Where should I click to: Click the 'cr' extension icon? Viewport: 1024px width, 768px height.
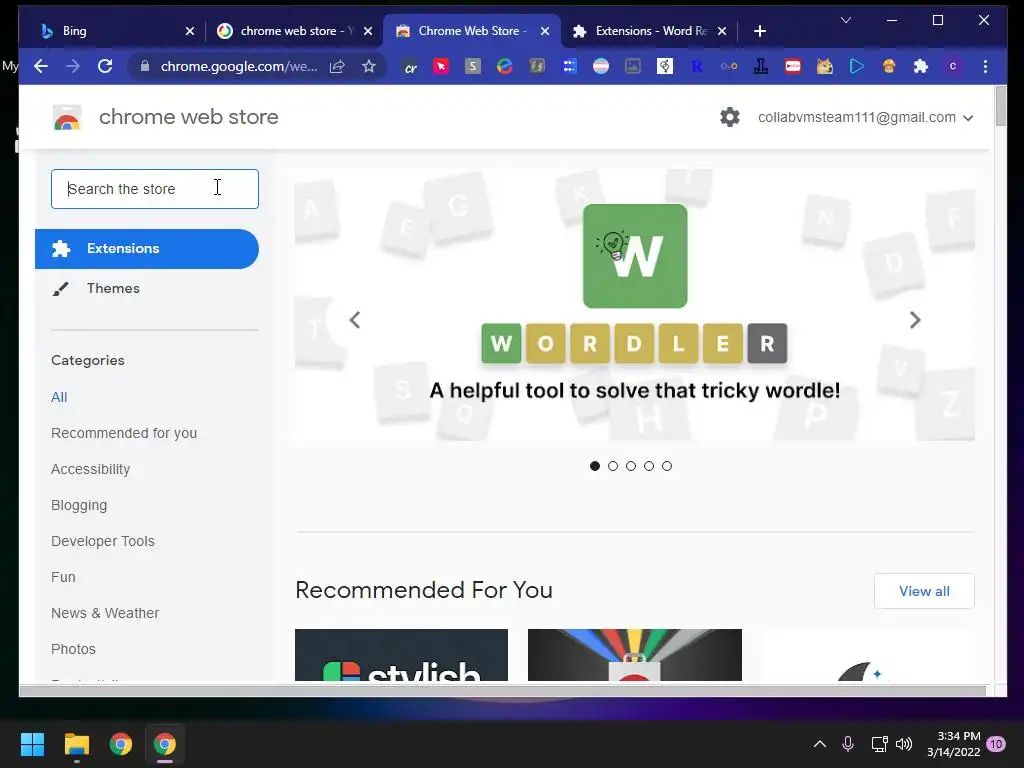410,67
